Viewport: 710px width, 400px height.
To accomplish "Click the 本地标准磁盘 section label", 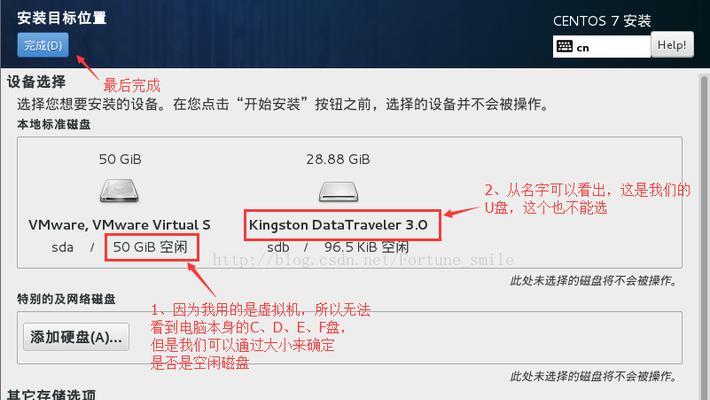I will pos(54,124).
